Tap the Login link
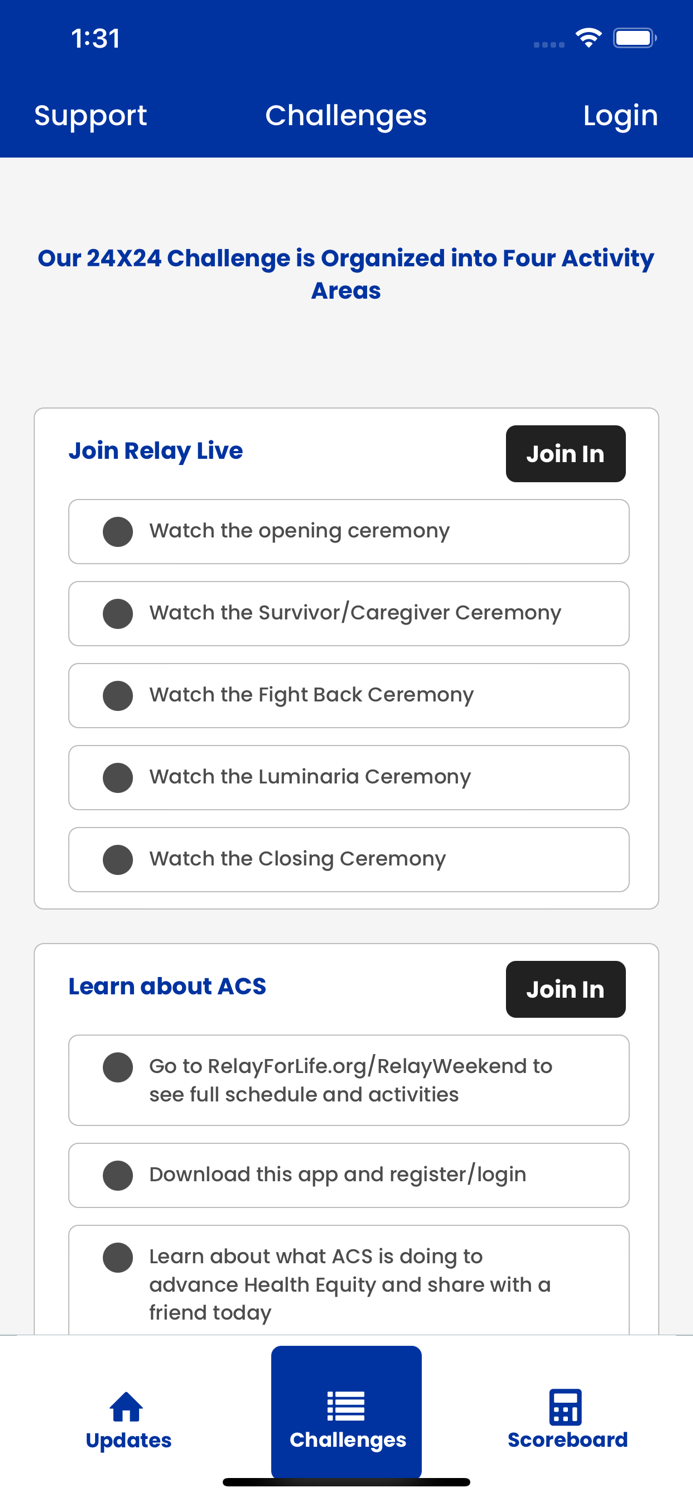693x1500 pixels. point(620,116)
